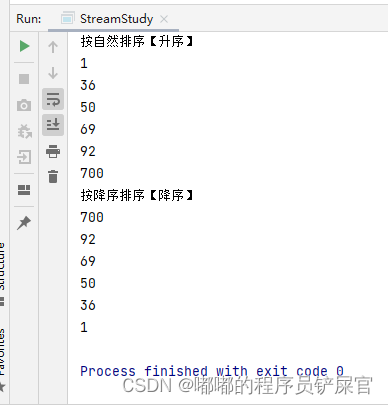Toggle Scroll to End of console
The height and width of the screenshot is (405, 388).
click(53, 125)
